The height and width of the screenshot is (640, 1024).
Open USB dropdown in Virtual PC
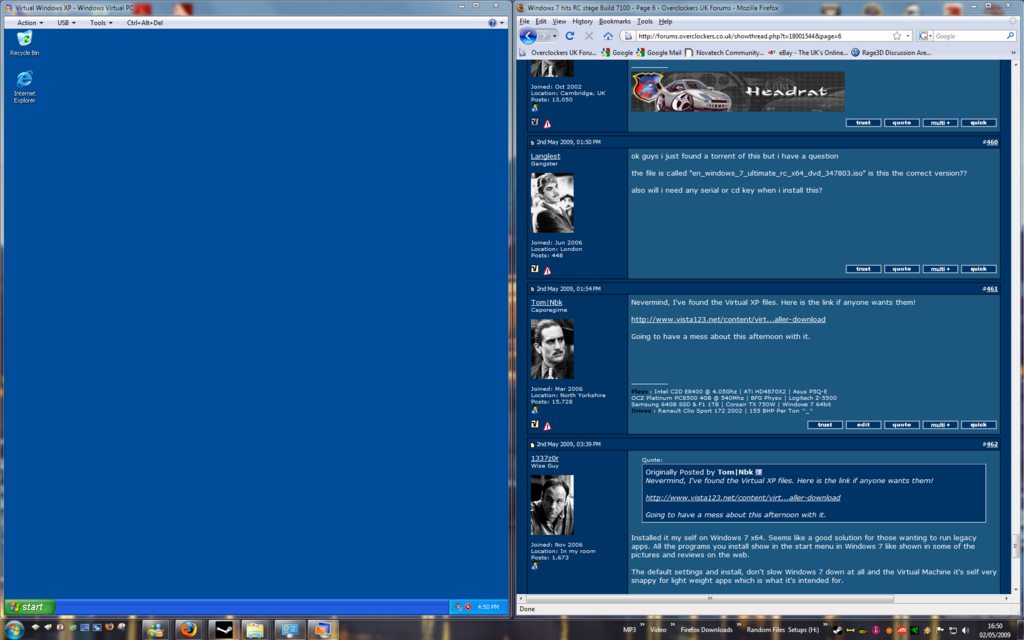click(66, 22)
